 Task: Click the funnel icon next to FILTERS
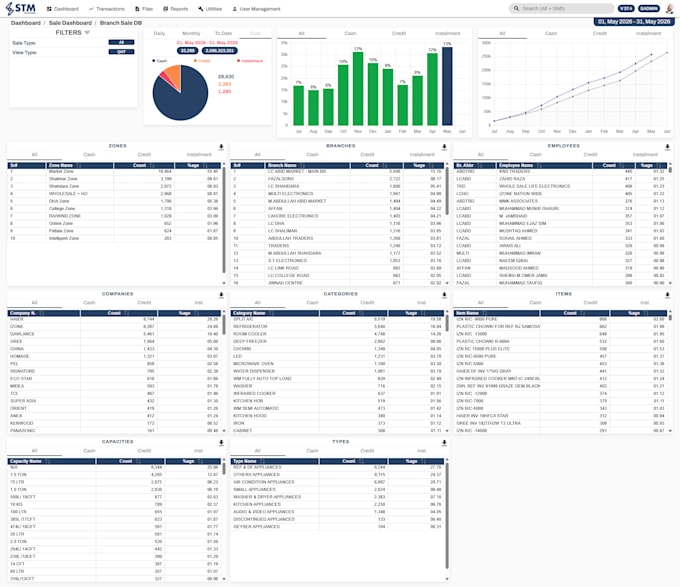[x=87, y=33]
